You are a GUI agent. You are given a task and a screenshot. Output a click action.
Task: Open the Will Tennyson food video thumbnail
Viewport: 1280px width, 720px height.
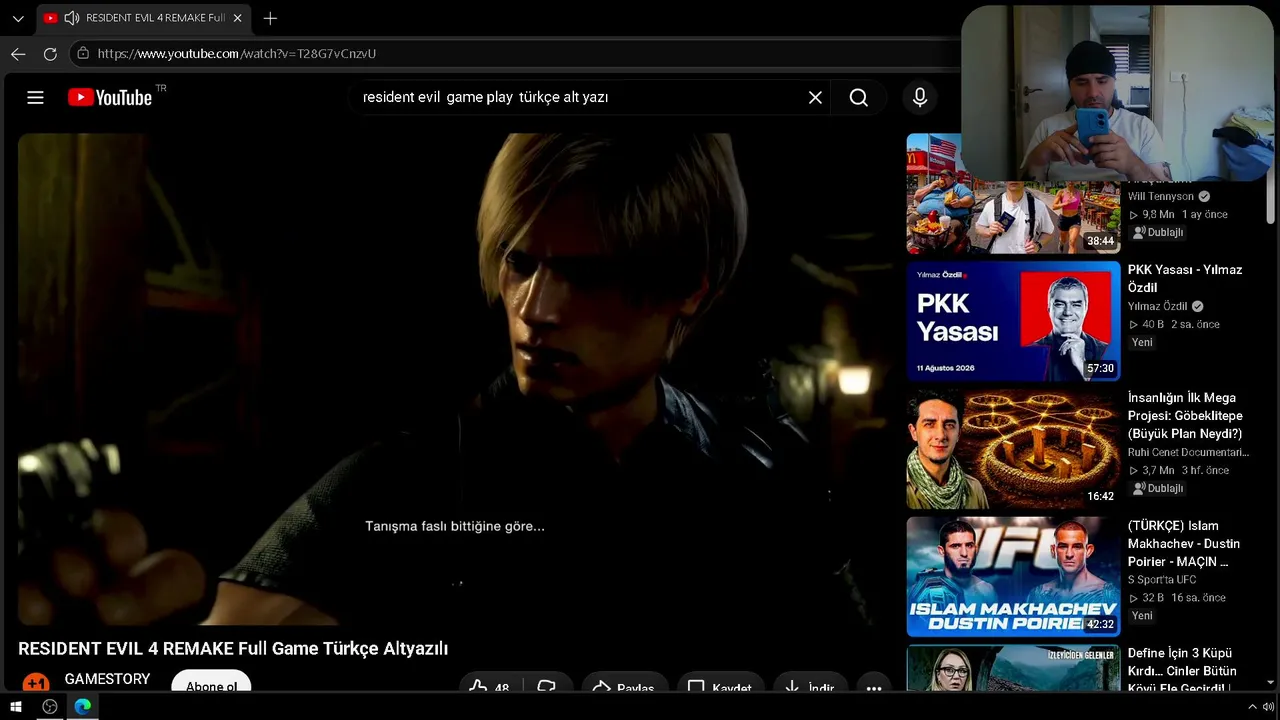click(x=1013, y=194)
